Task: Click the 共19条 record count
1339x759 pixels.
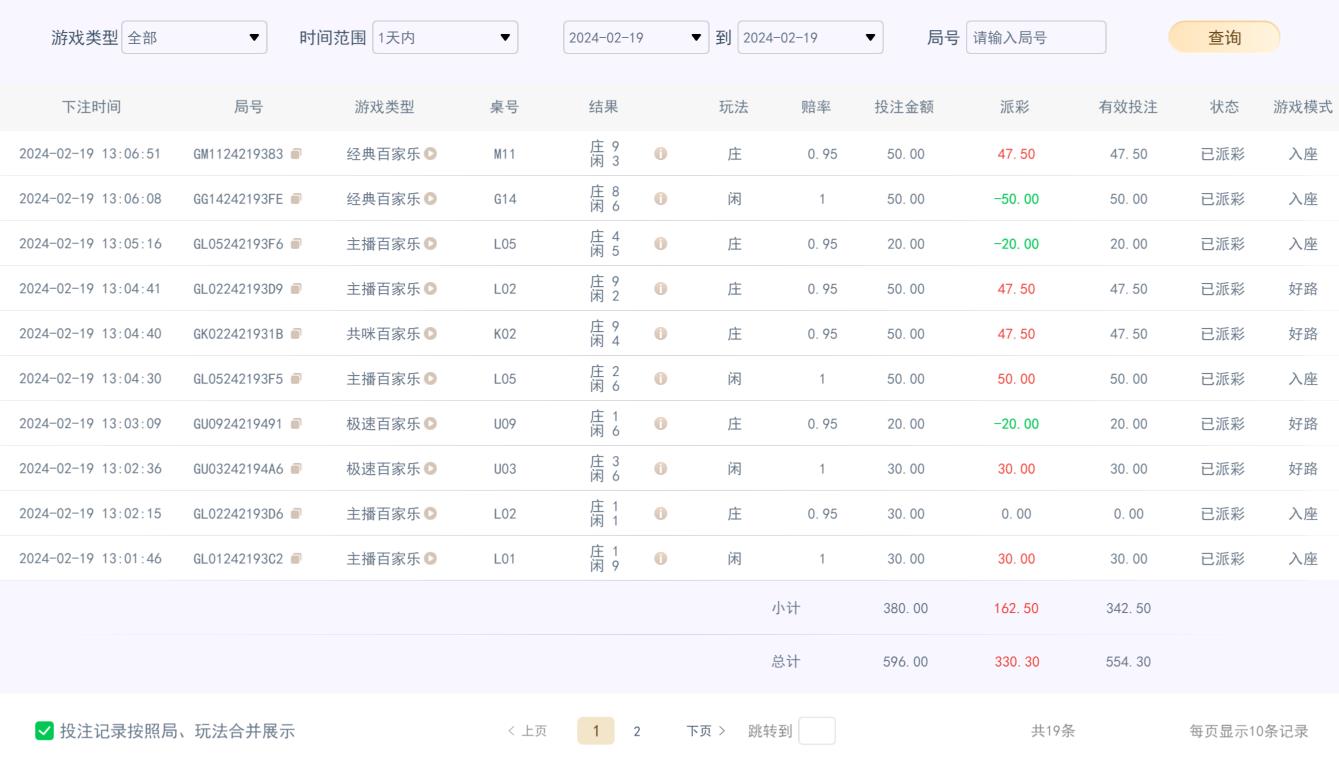Action: click(1053, 731)
